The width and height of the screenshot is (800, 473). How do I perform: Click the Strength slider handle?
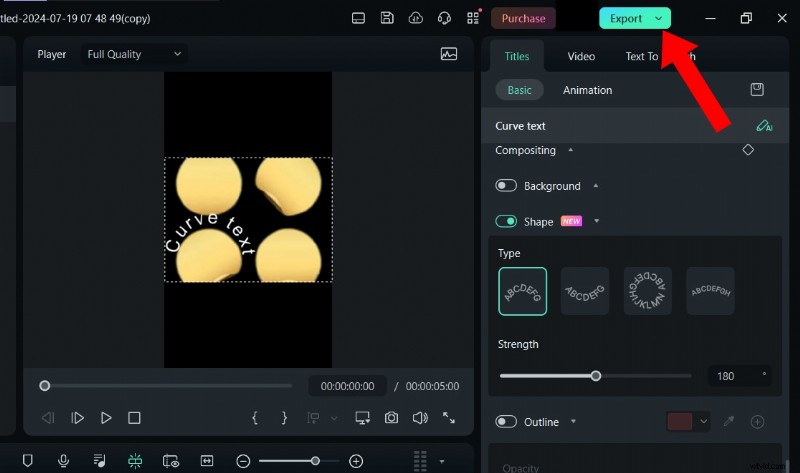(x=596, y=376)
